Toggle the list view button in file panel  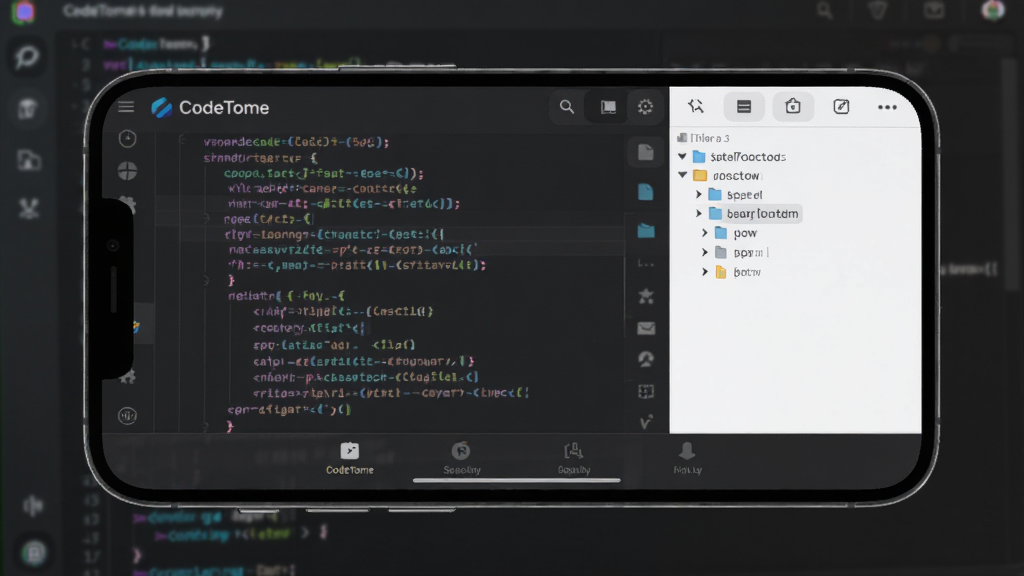(x=744, y=106)
